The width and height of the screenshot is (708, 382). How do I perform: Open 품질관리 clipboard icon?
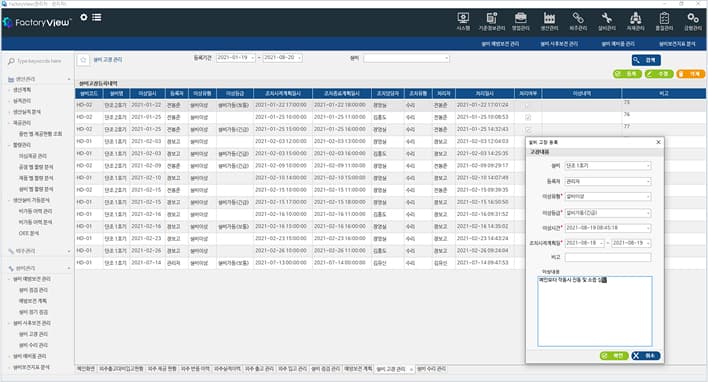click(664, 21)
